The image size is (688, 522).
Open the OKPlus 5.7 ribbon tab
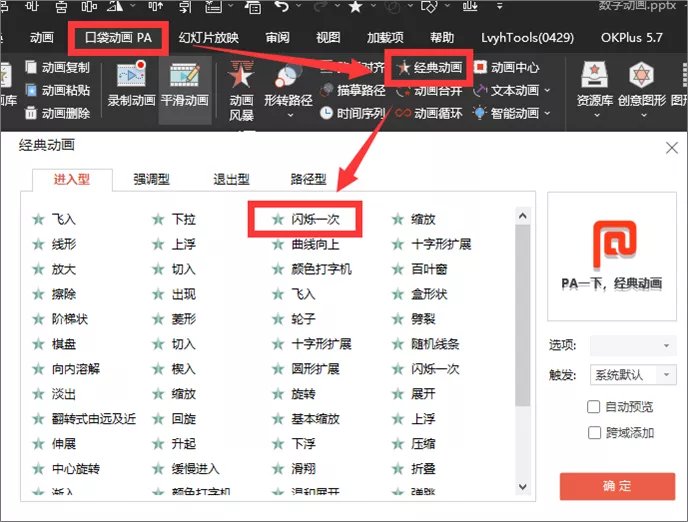tap(631, 38)
